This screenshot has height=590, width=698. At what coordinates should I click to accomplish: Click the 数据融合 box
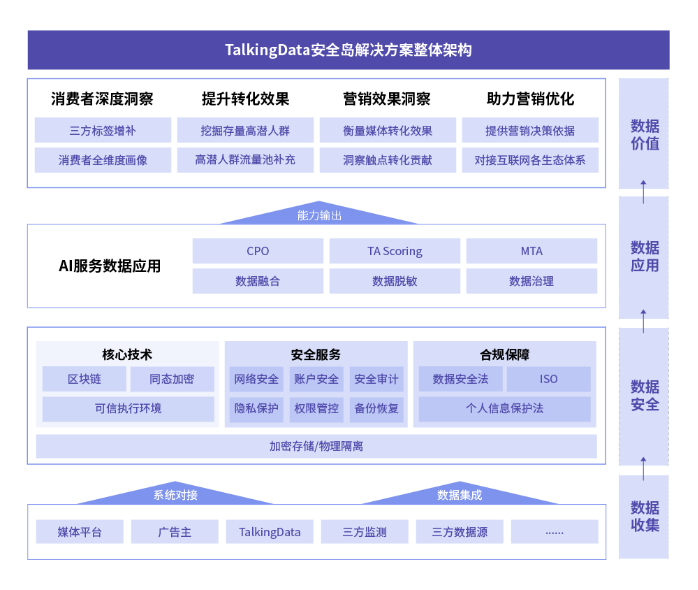258,281
